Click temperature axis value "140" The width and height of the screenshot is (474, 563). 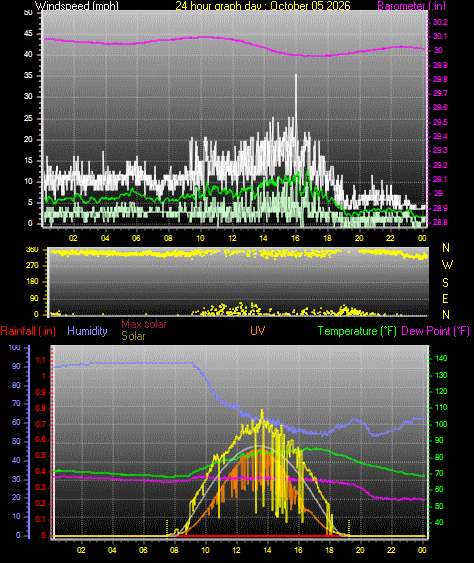tap(441, 358)
